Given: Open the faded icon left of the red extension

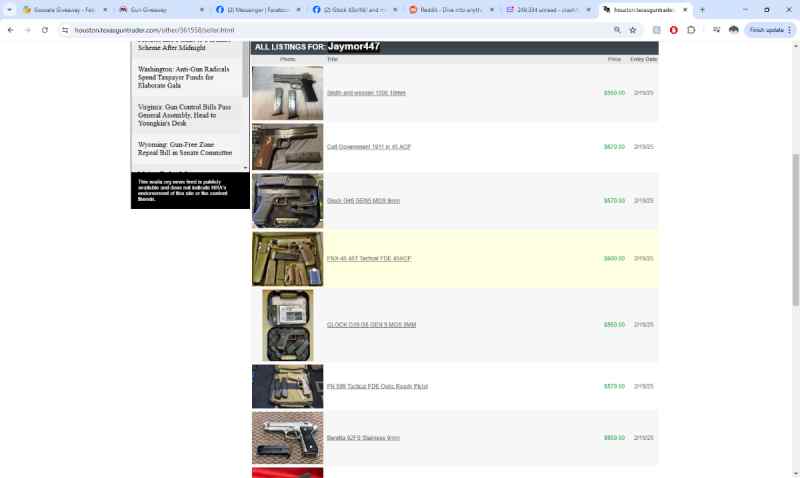Looking at the screenshot, I should click(657, 30).
